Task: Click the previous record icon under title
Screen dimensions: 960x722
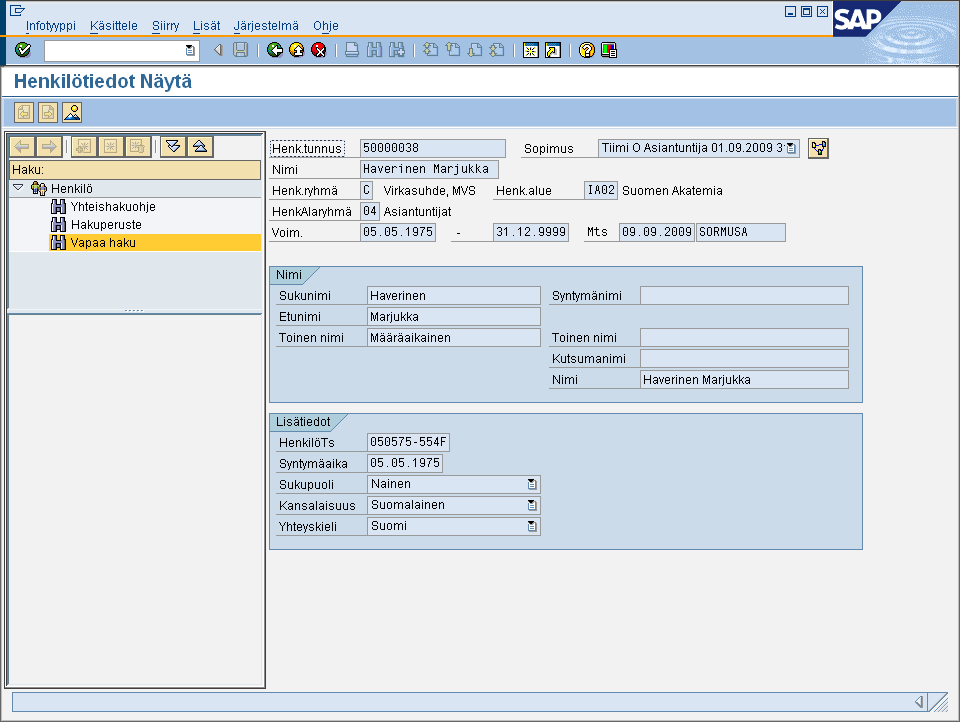Action: 24,113
